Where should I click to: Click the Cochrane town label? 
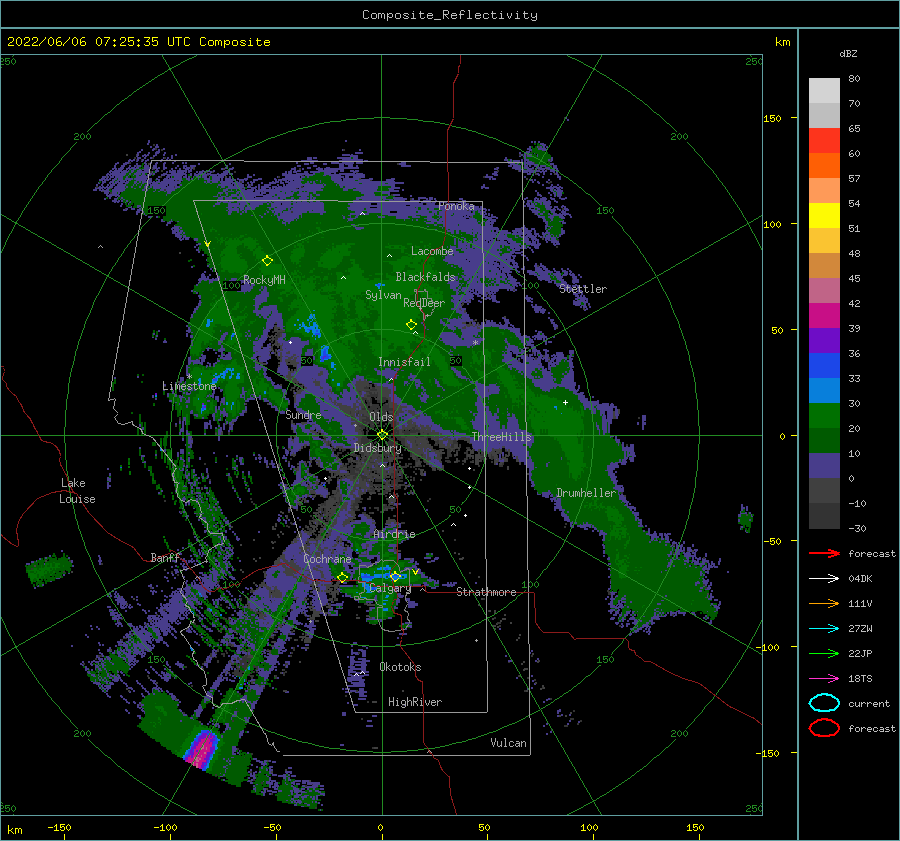coord(327,559)
